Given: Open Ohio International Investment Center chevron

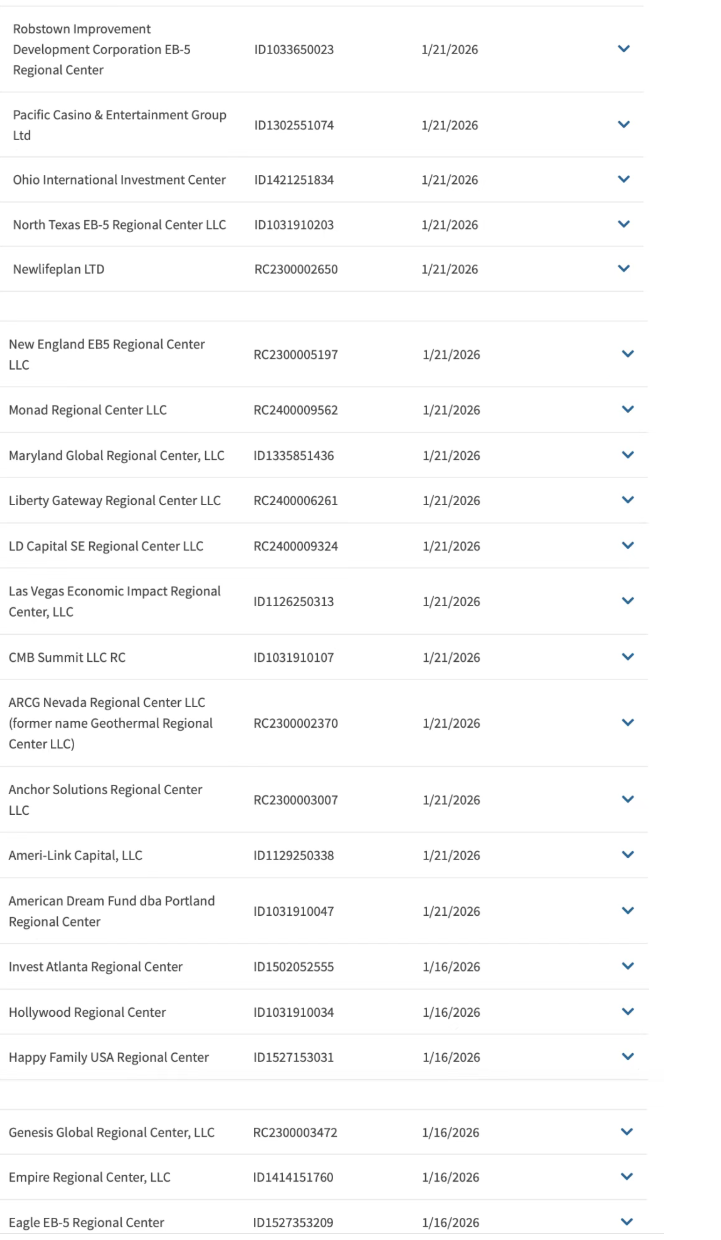Looking at the screenshot, I should point(625,180).
